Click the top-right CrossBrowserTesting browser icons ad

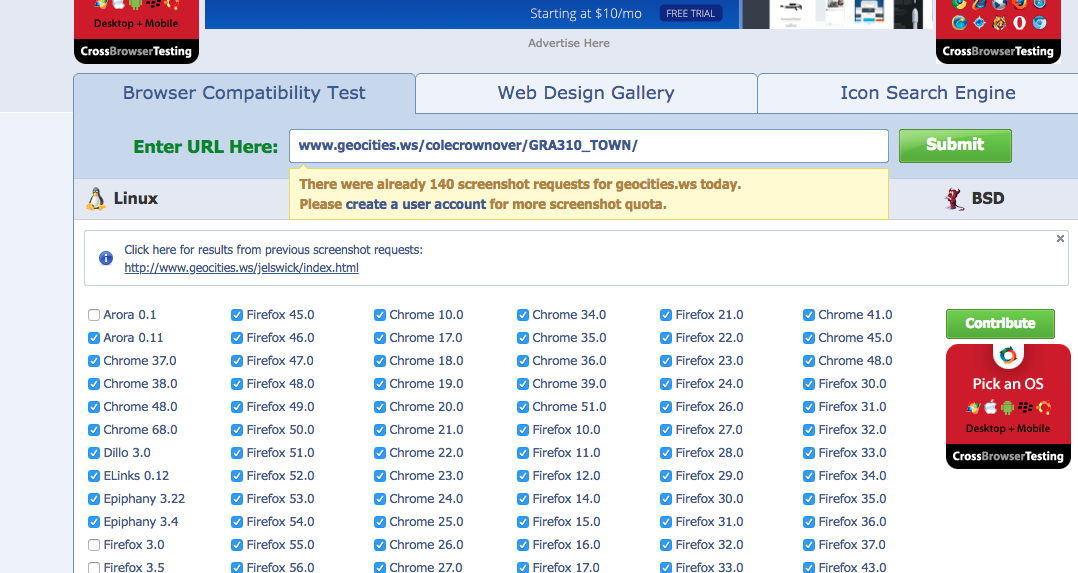[998, 32]
